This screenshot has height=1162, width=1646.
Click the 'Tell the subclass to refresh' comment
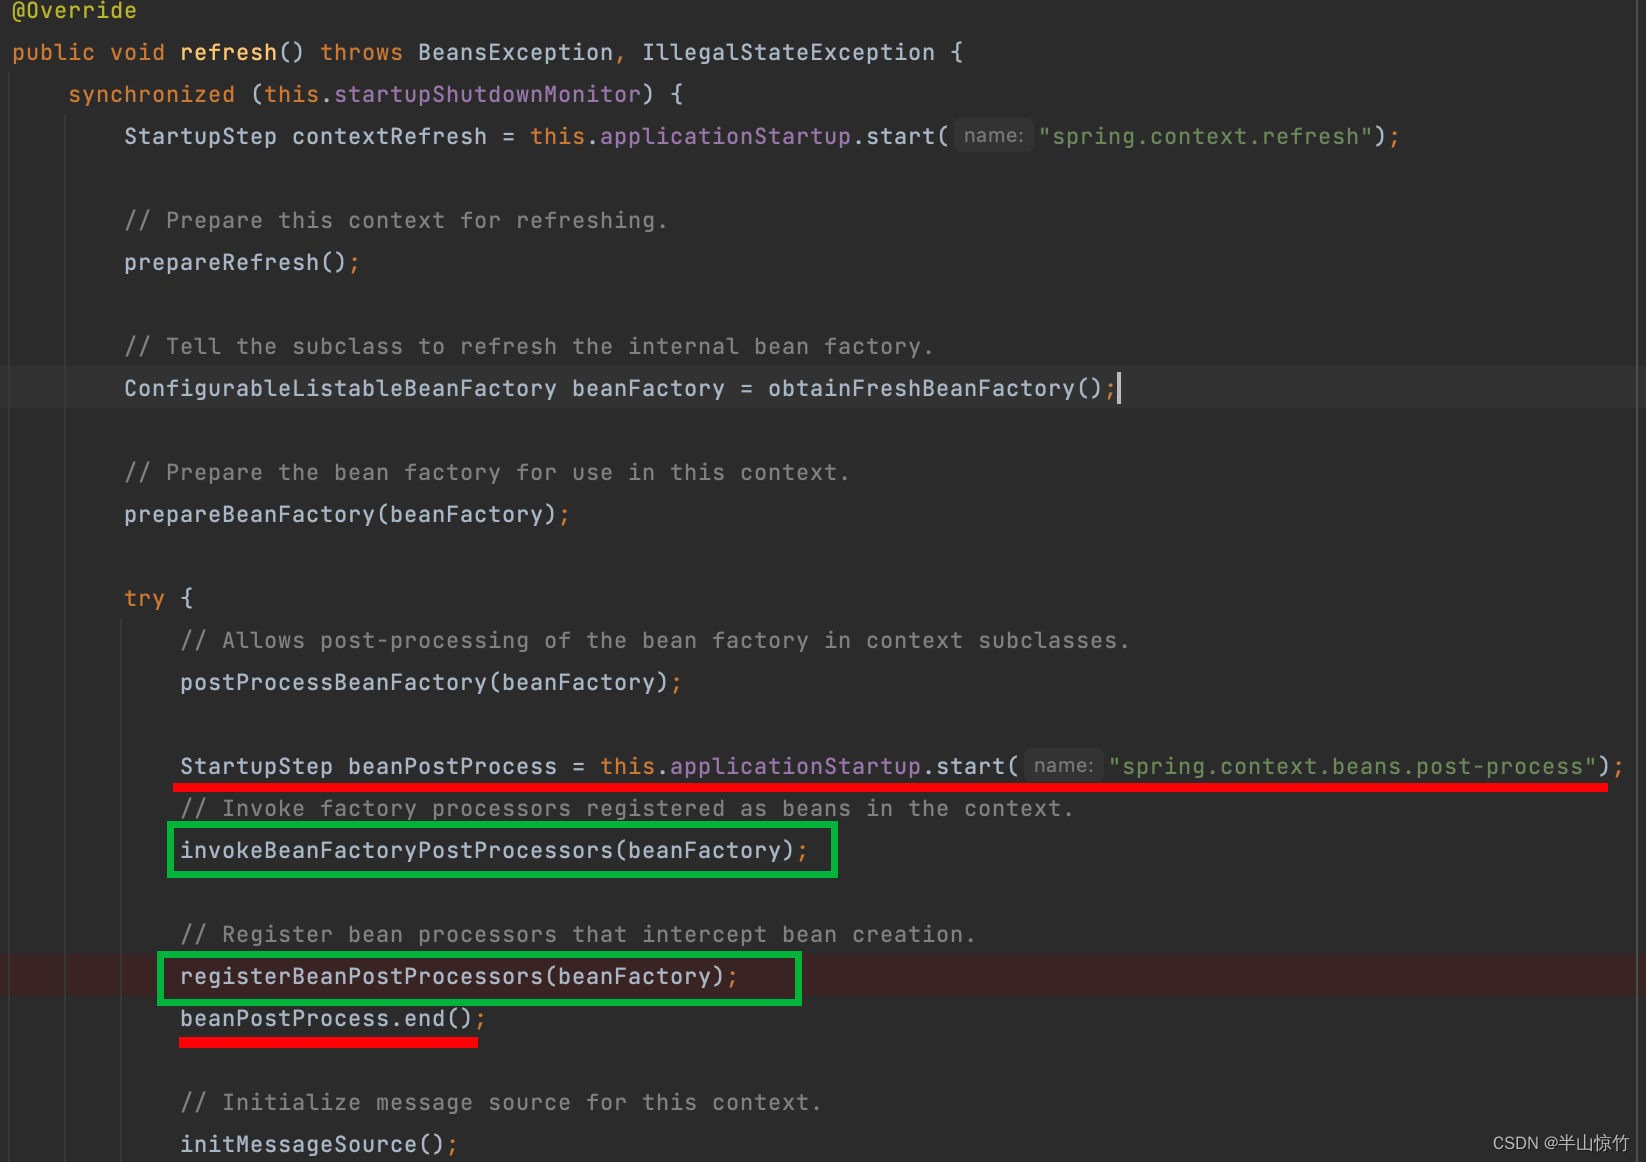tap(528, 346)
